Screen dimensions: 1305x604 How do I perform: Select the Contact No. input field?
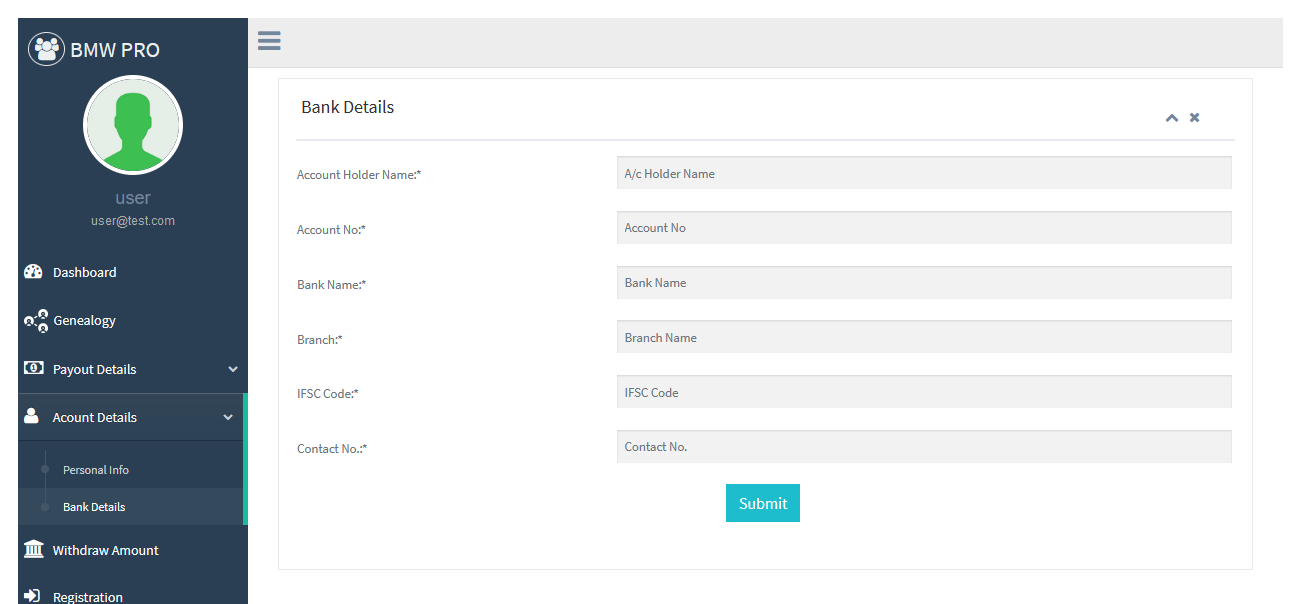pyautogui.click(x=923, y=447)
